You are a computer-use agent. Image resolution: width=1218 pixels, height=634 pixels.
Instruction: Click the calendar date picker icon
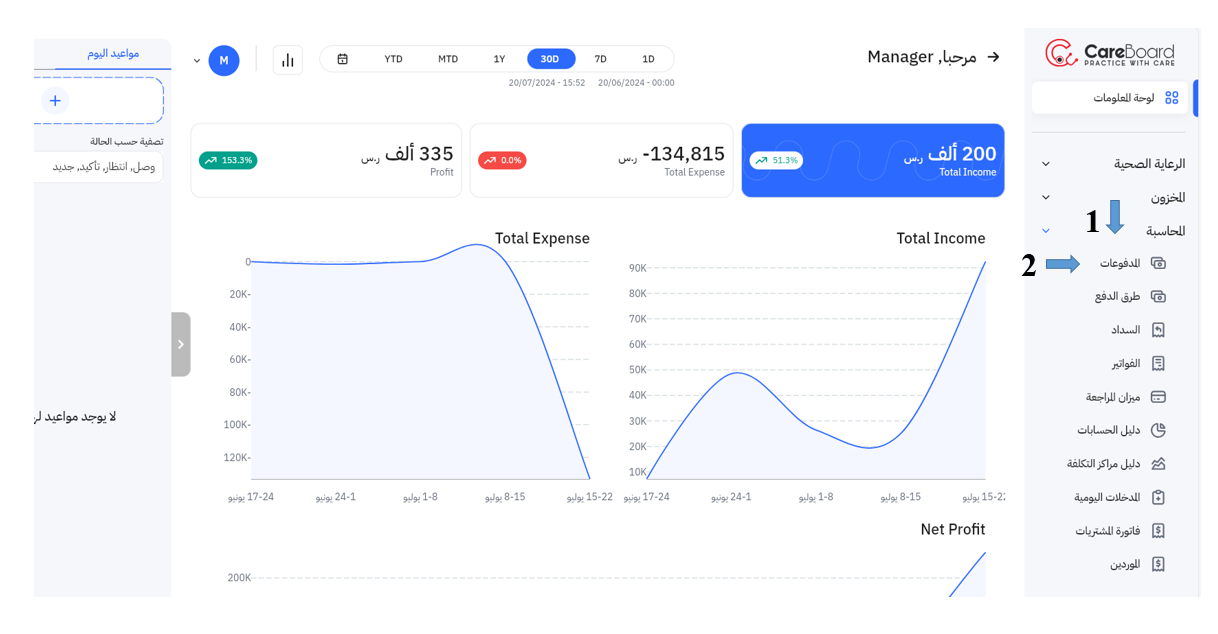pos(342,59)
